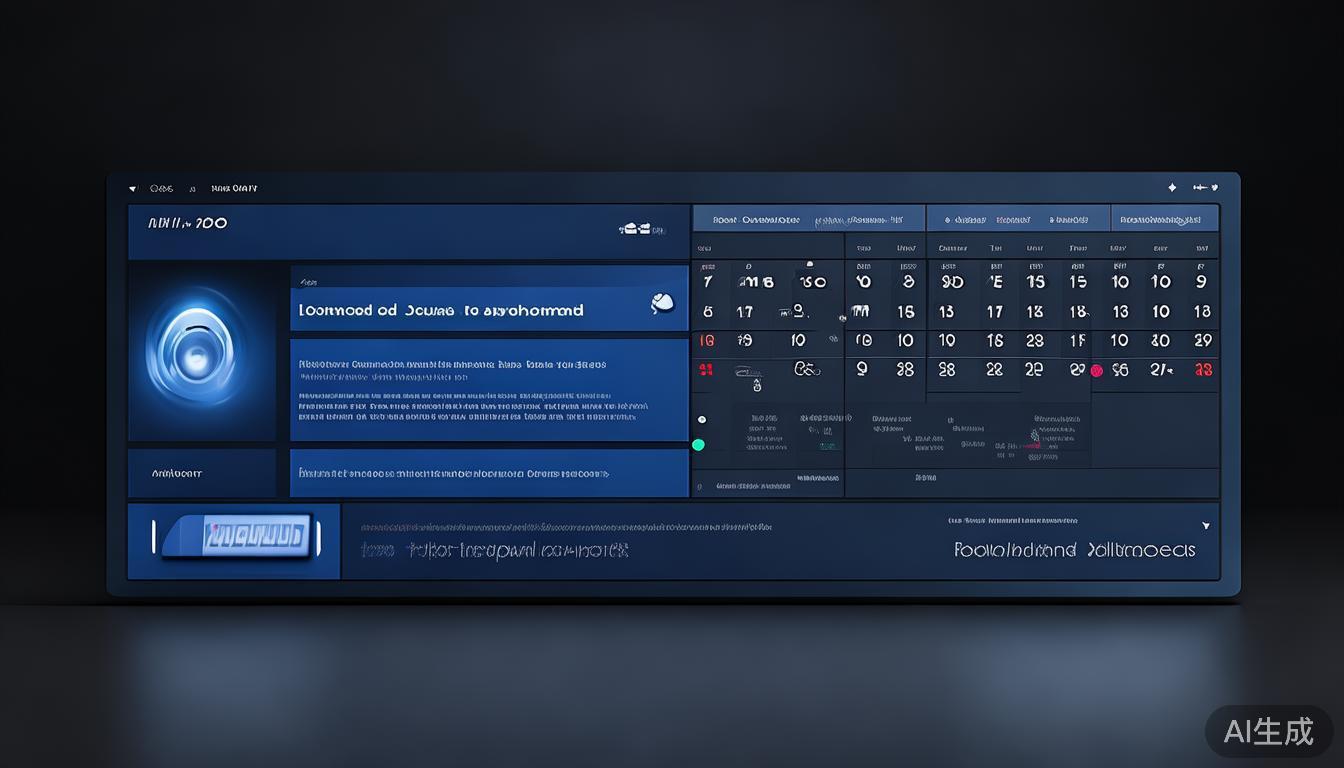Click the small button below the orb panel
The image size is (1344, 768).
pos(201,473)
